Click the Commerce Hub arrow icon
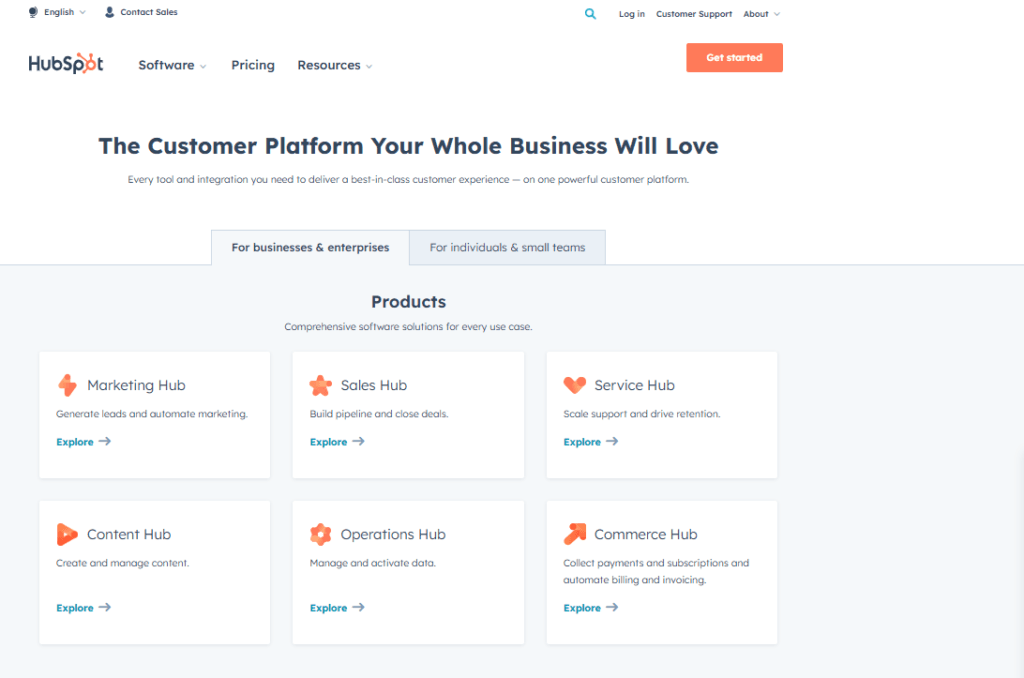The height and width of the screenshot is (678, 1024). pyautogui.click(x=575, y=534)
